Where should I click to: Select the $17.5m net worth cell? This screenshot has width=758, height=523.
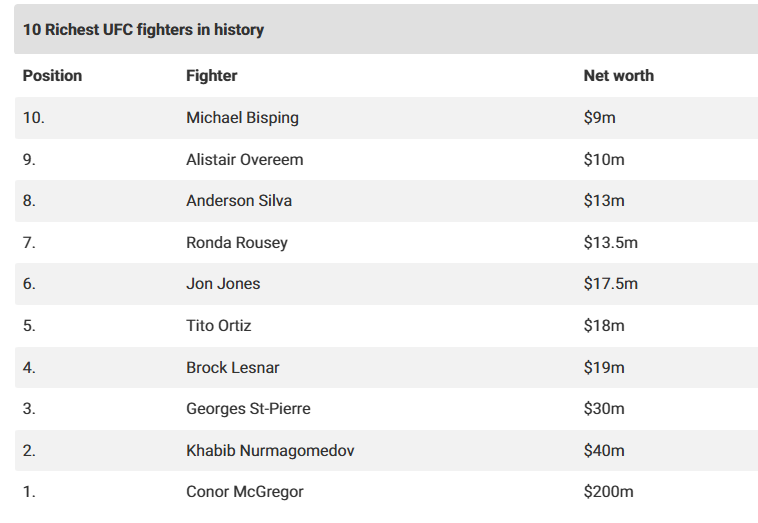click(610, 284)
